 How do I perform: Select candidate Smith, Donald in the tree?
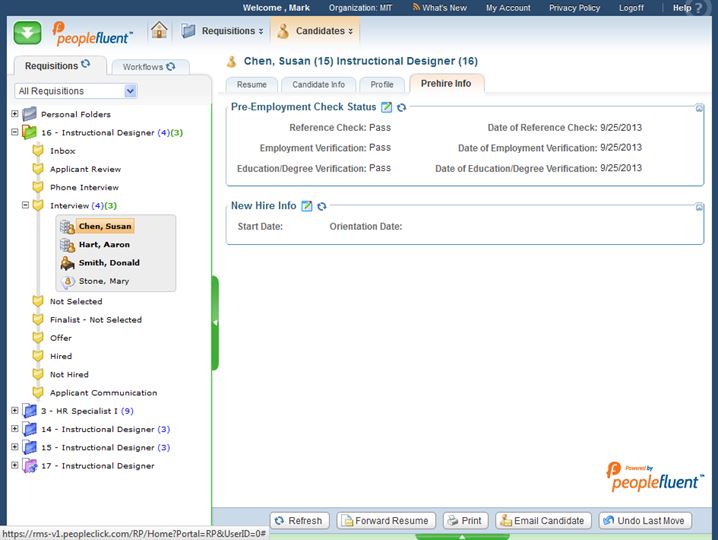pos(110,263)
